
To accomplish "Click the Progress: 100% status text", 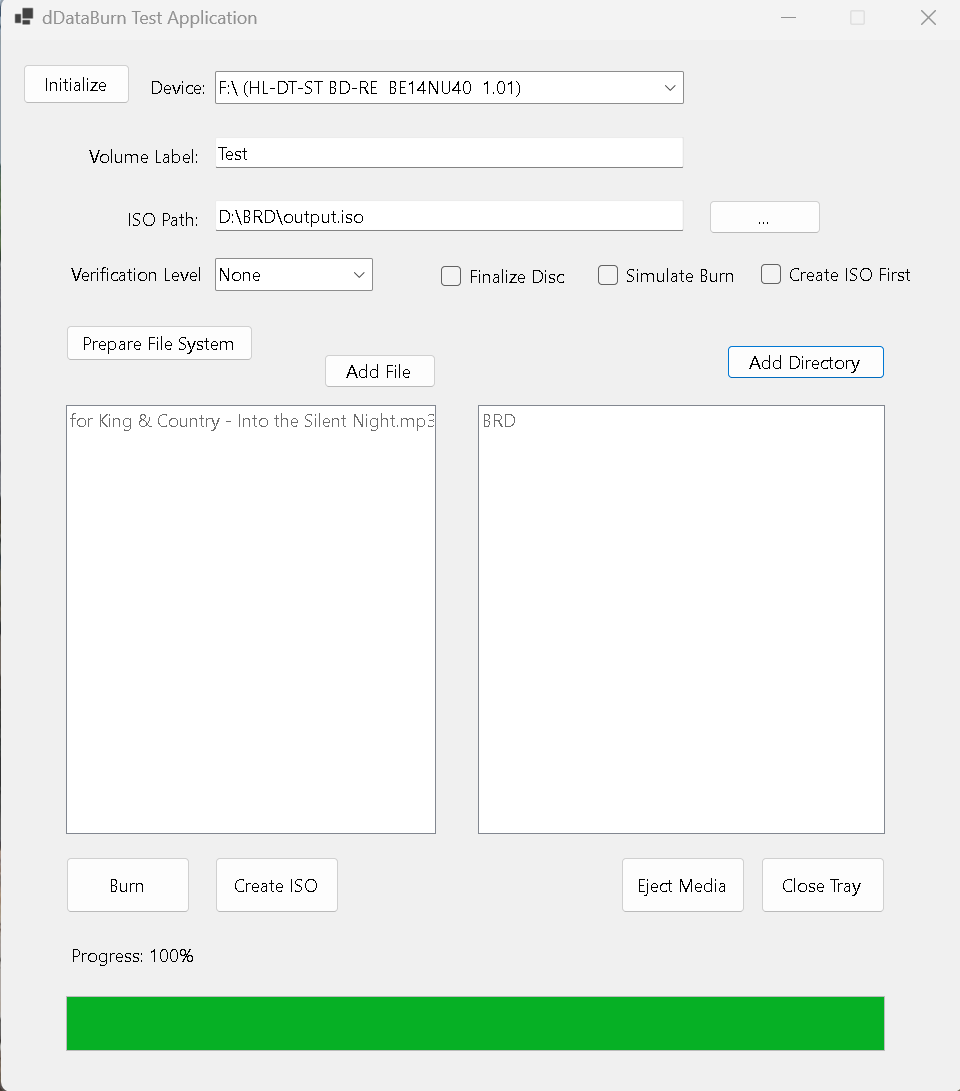I will coord(132,956).
